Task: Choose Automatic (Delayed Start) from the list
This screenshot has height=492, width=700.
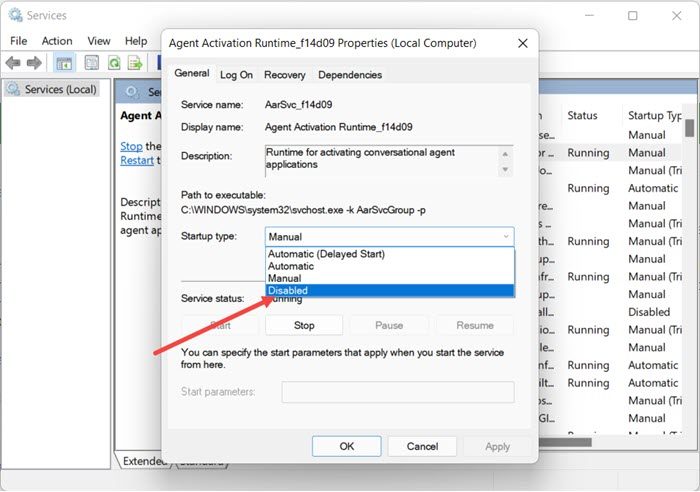Action: pos(390,254)
